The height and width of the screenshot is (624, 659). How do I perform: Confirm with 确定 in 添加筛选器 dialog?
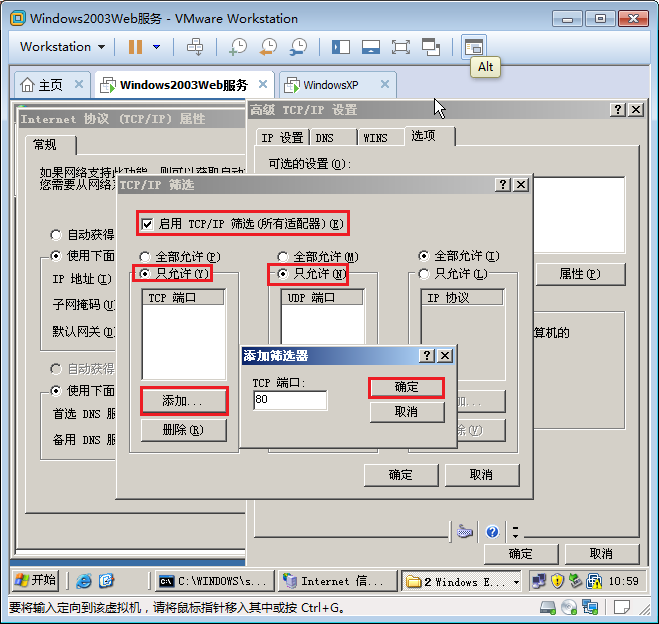pos(406,387)
